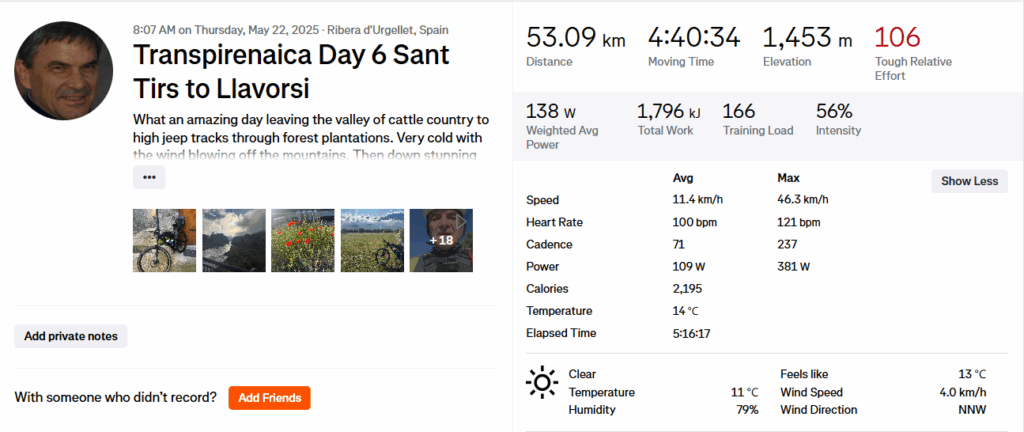Open the cloudy sky photo thumbnail
Screen dimensions: 1024x432
(x=234, y=240)
